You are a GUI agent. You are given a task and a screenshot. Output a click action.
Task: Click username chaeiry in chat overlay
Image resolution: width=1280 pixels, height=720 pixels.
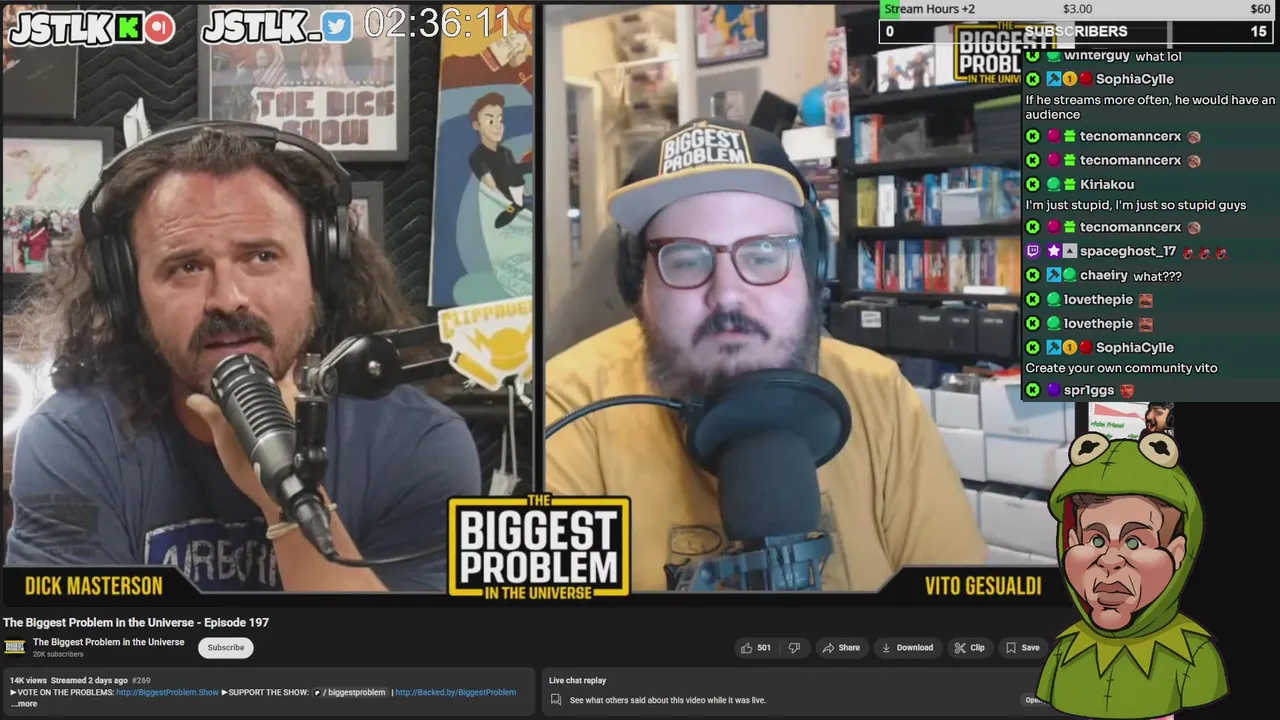coord(1104,275)
